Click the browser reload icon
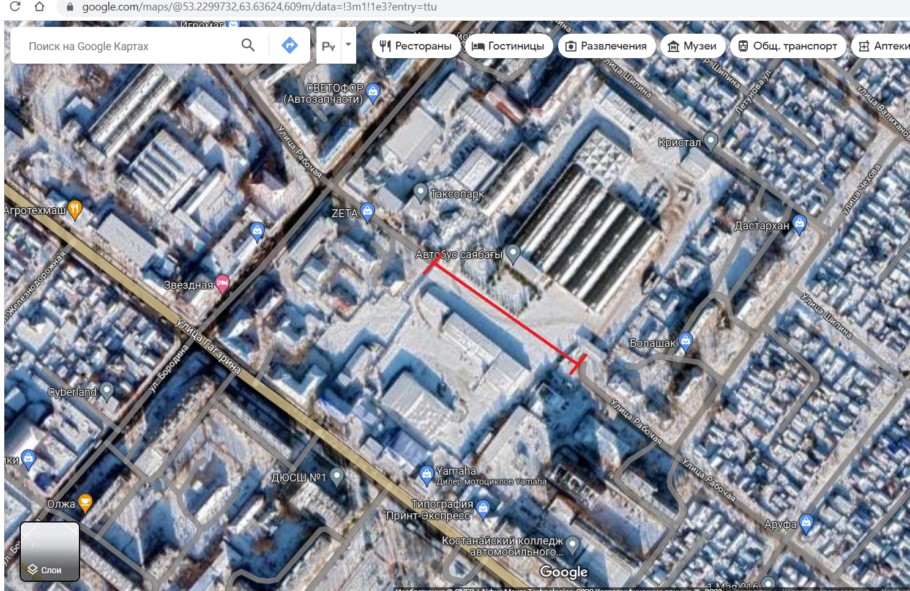This screenshot has height=591, width=910. click(15, 7)
